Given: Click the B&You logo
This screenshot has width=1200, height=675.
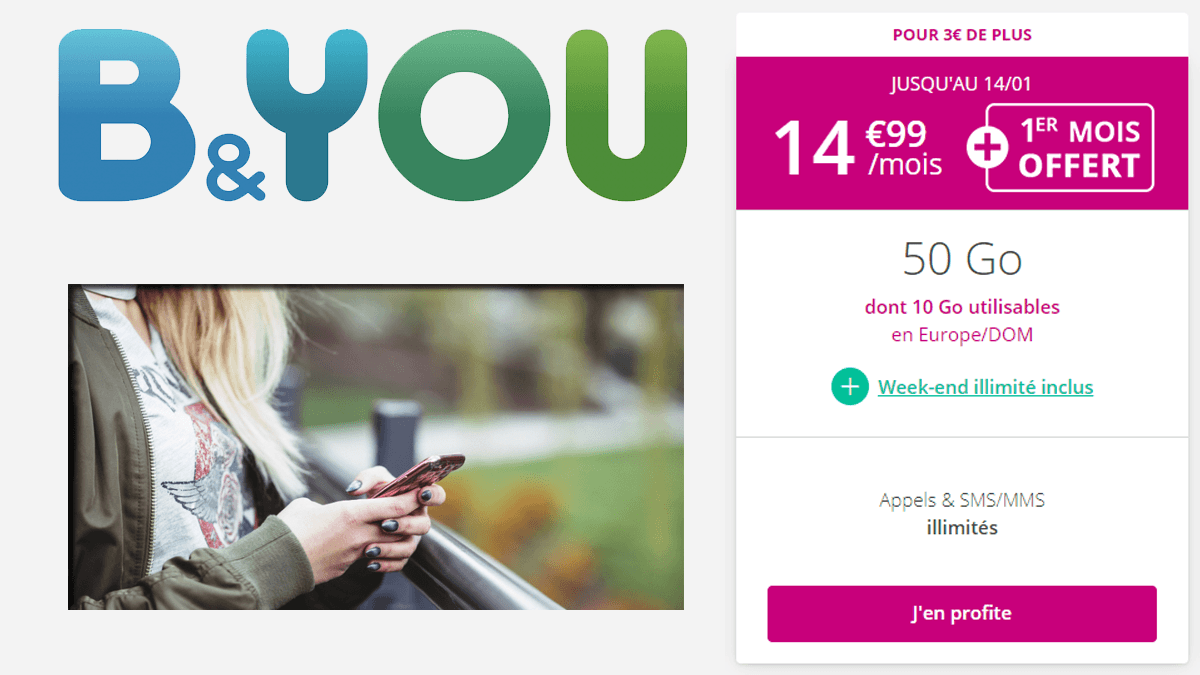Looking at the screenshot, I should (372, 115).
